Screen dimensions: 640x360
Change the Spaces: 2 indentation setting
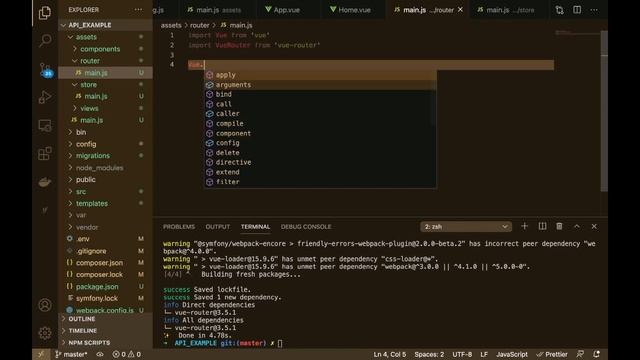point(429,354)
